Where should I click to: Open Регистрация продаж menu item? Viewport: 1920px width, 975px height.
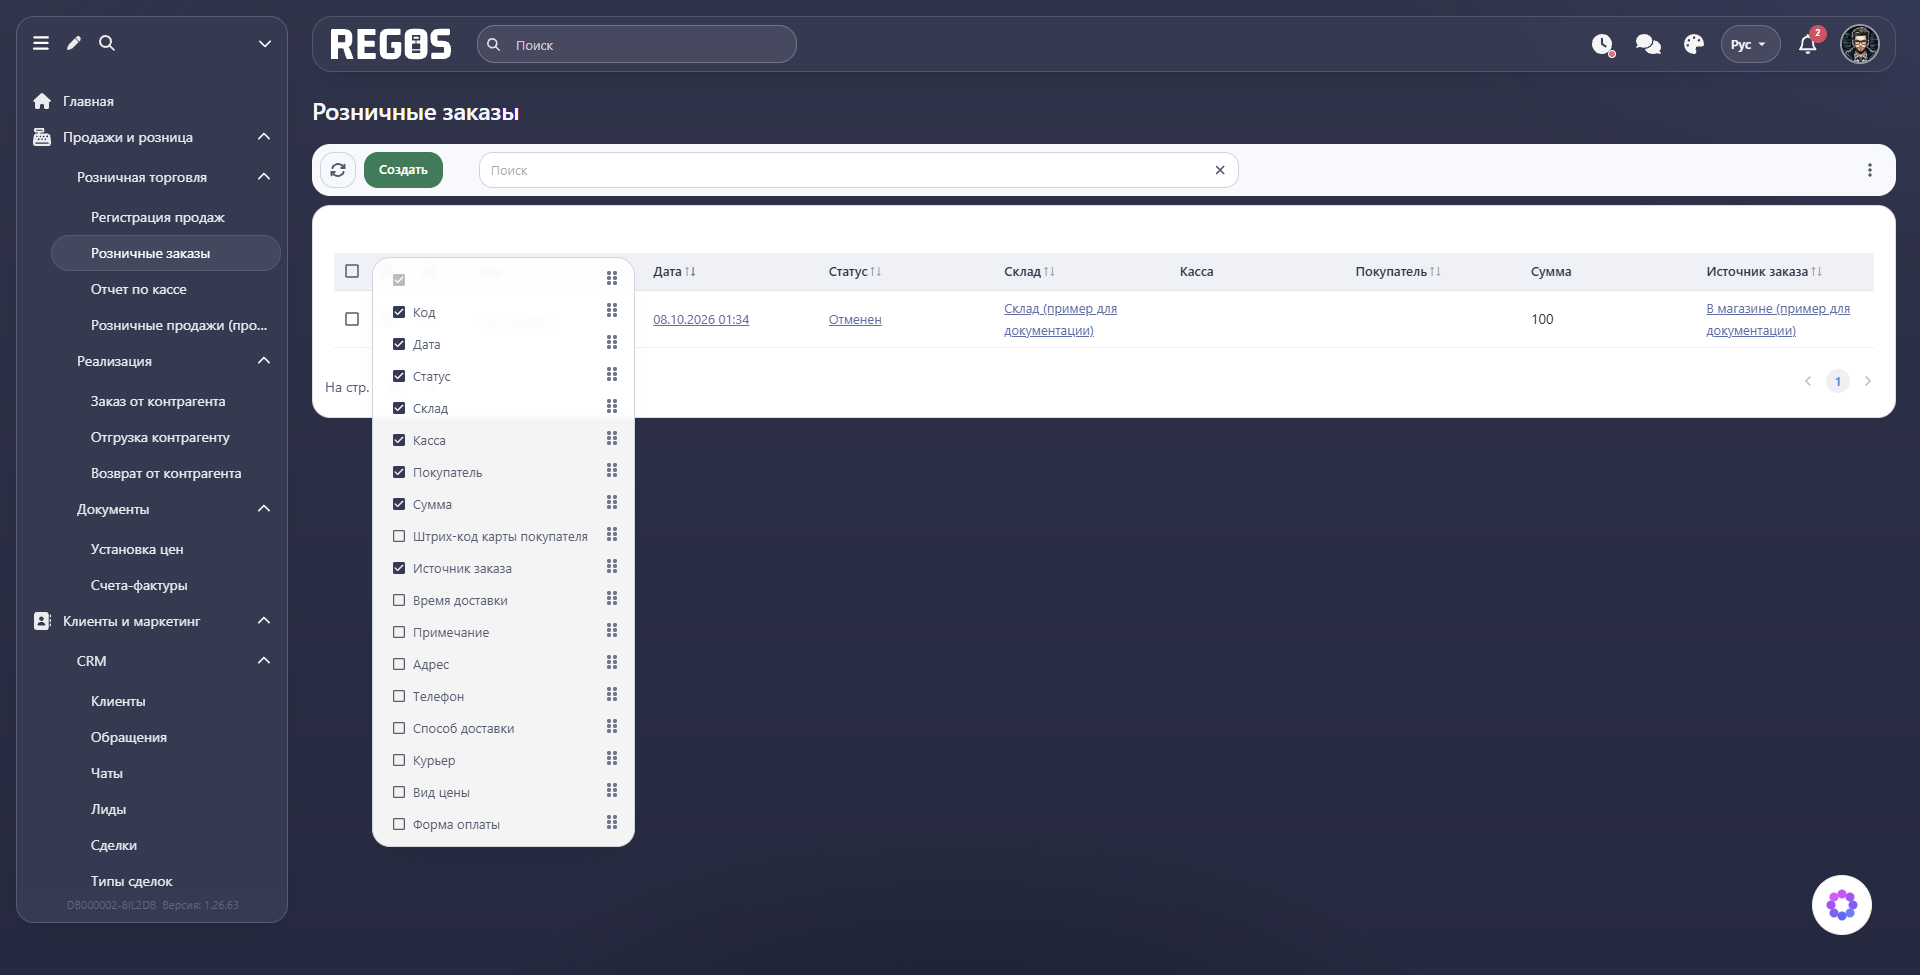(x=158, y=217)
